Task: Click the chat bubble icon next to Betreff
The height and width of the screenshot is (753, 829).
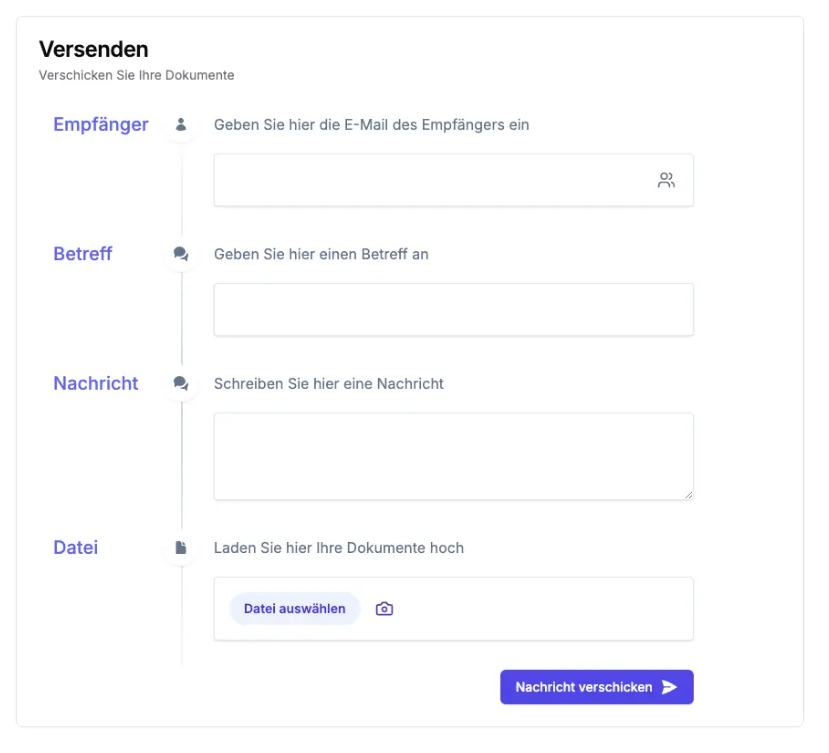Action: coord(181,254)
